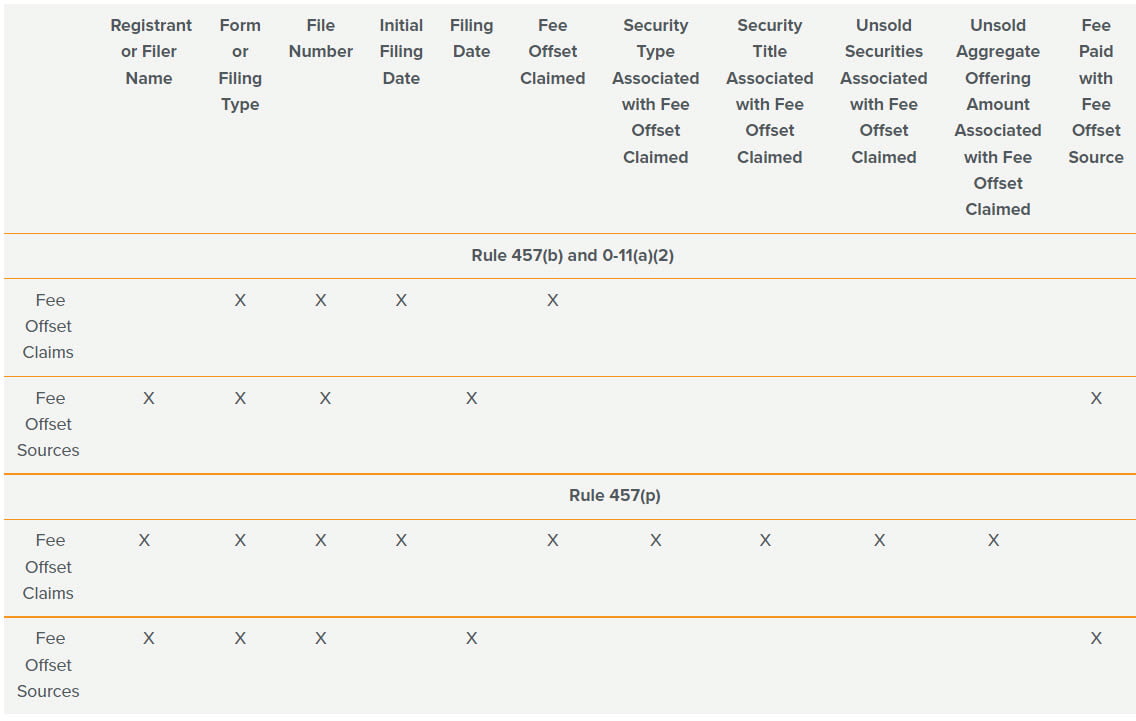Click the Fee Offset Sources label under Rule 457(p)
The height and width of the screenshot is (721, 1136).
point(49,665)
